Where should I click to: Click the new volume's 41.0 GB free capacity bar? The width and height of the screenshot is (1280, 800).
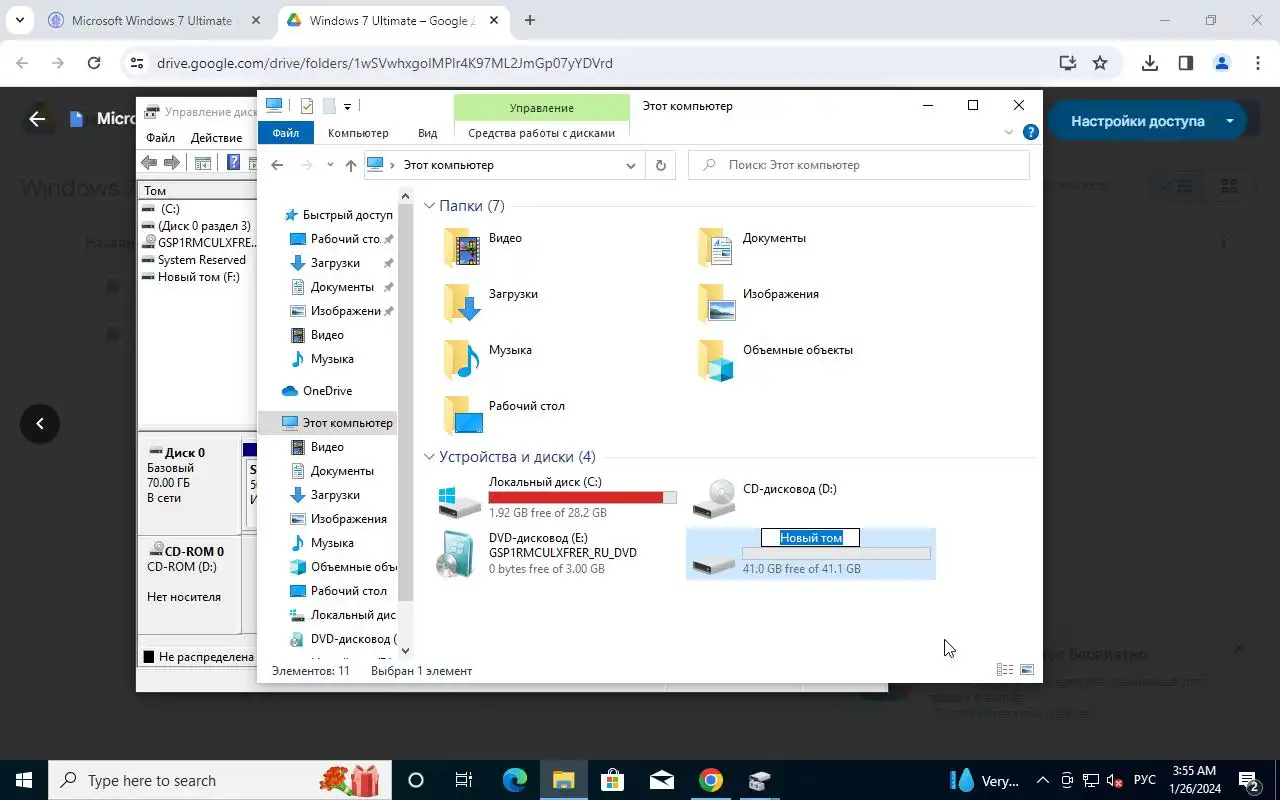(836, 553)
